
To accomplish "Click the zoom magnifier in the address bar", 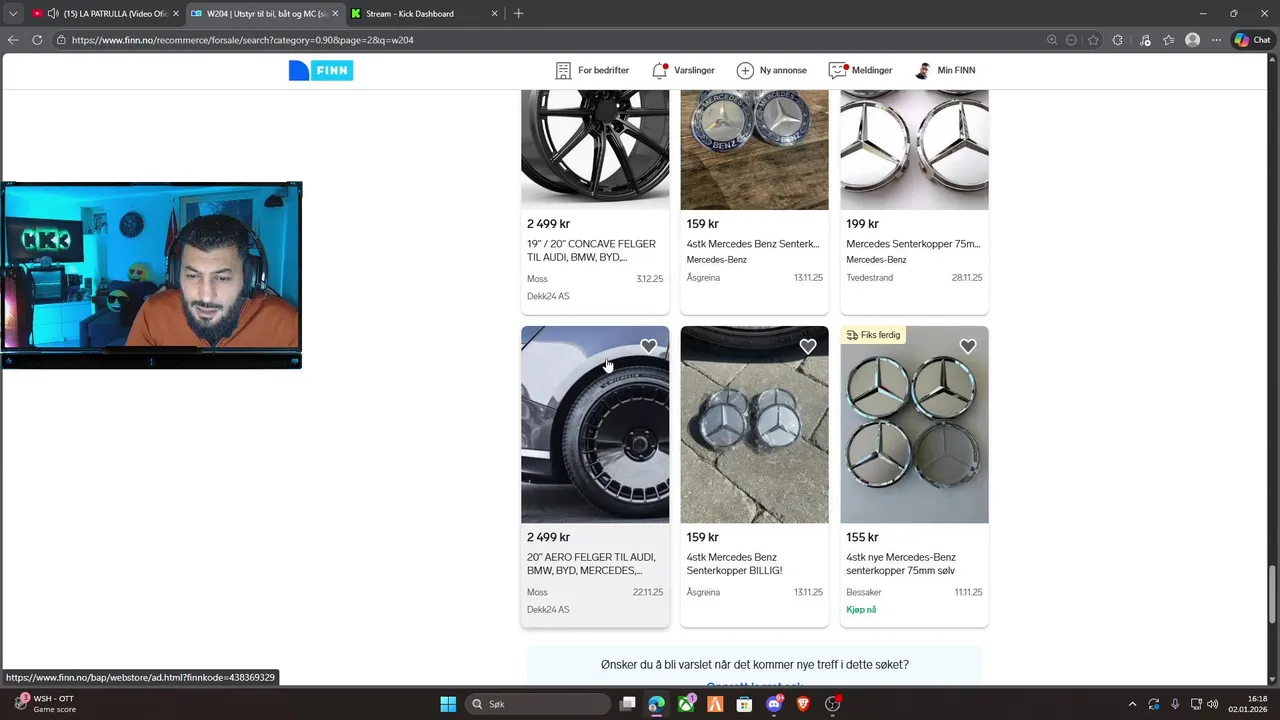I will pyautogui.click(x=1052, y=40).
